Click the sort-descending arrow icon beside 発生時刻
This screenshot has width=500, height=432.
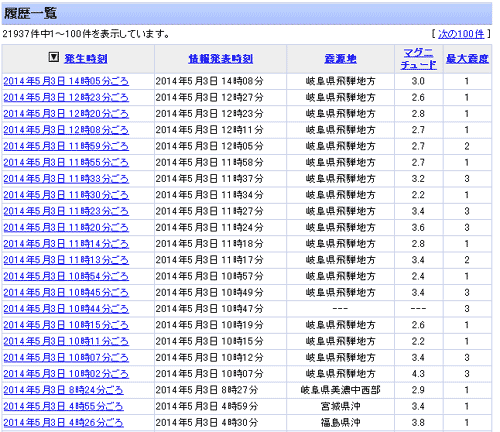pyautogui.click(x=54, y=57)
